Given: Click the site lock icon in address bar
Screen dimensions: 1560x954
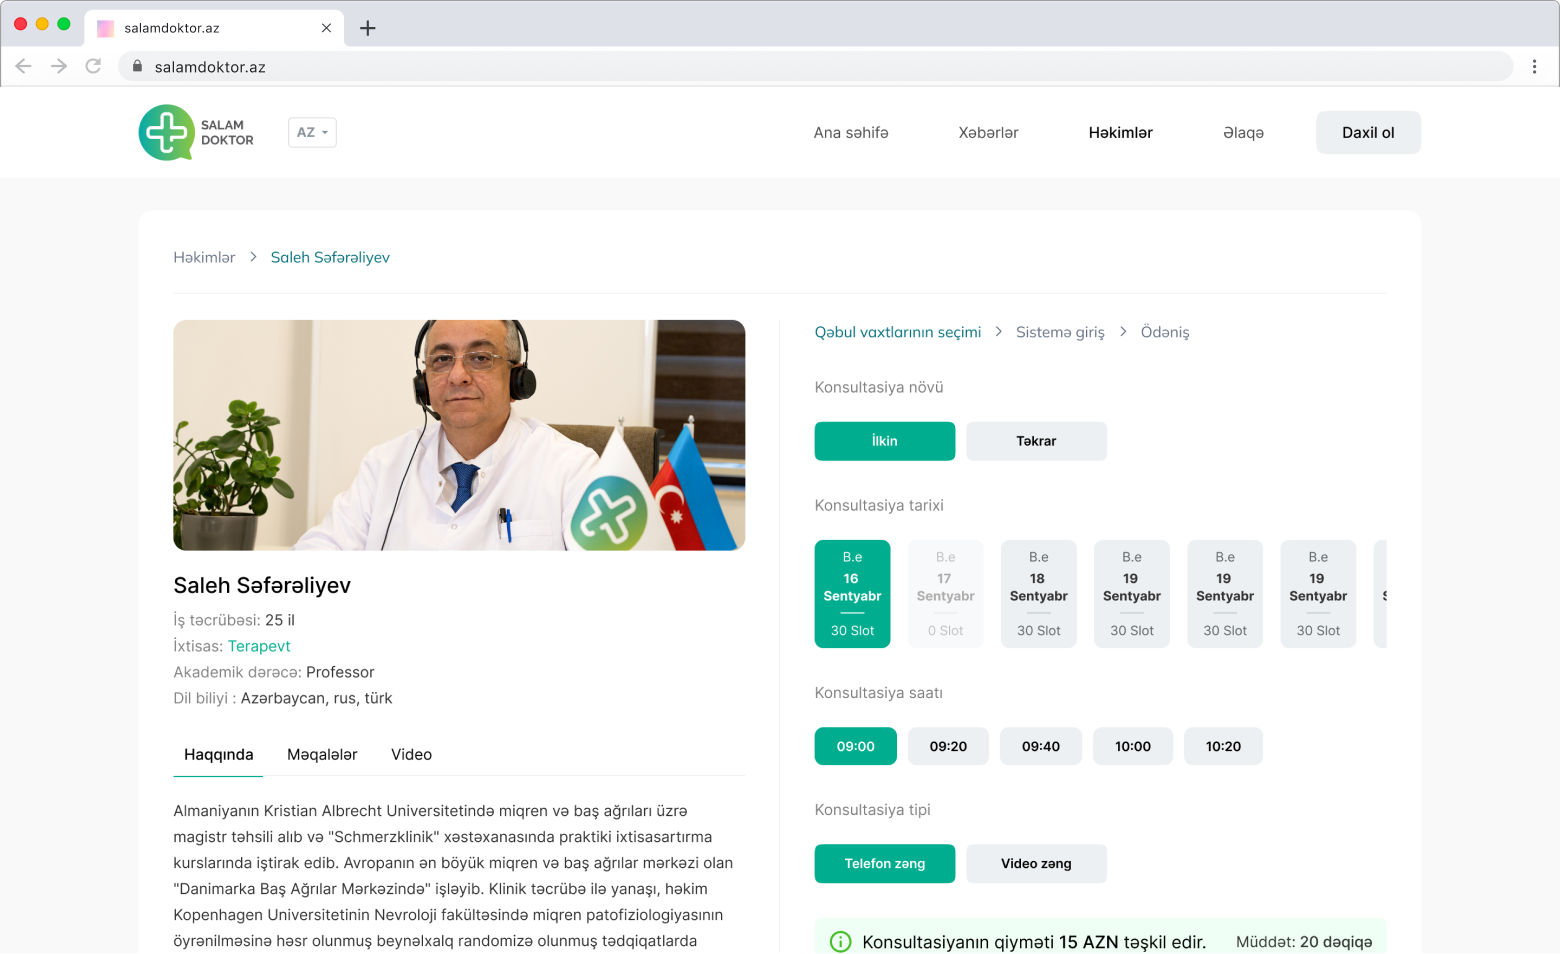Looking at the screenshot, I should (x=137, y=66).
